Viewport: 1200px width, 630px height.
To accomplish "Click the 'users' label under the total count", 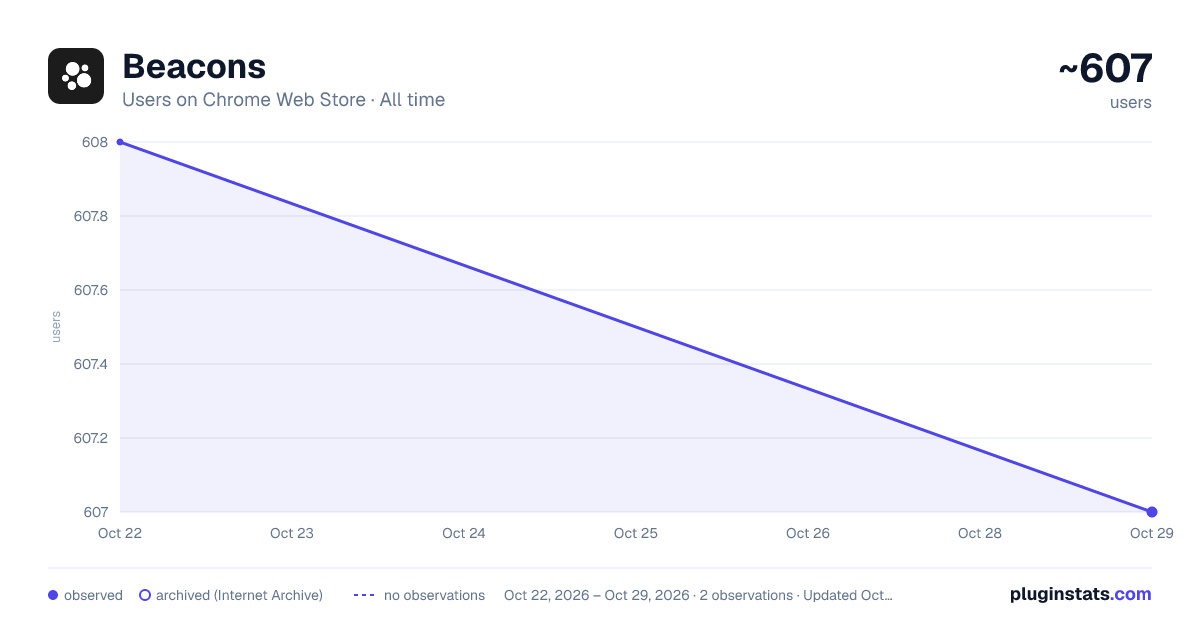I will pos(1131,102).
